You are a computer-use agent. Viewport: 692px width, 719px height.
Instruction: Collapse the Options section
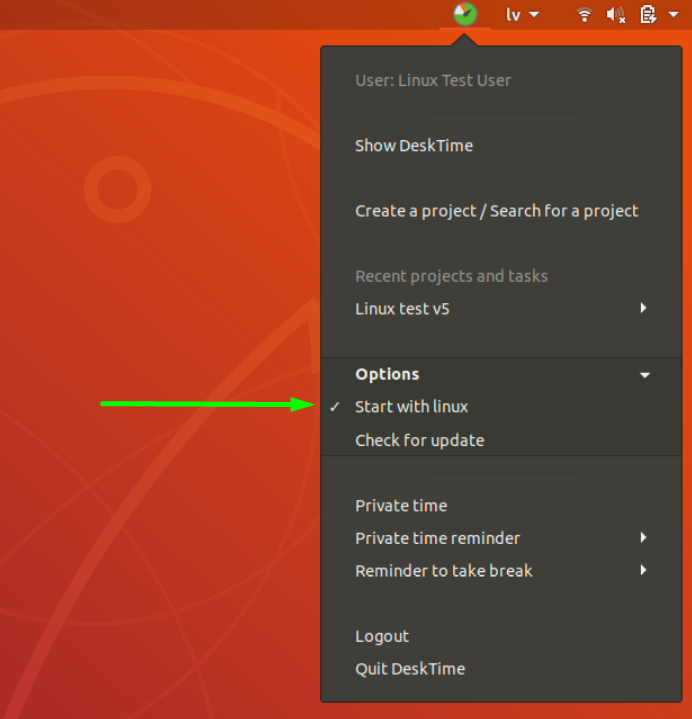501,374
